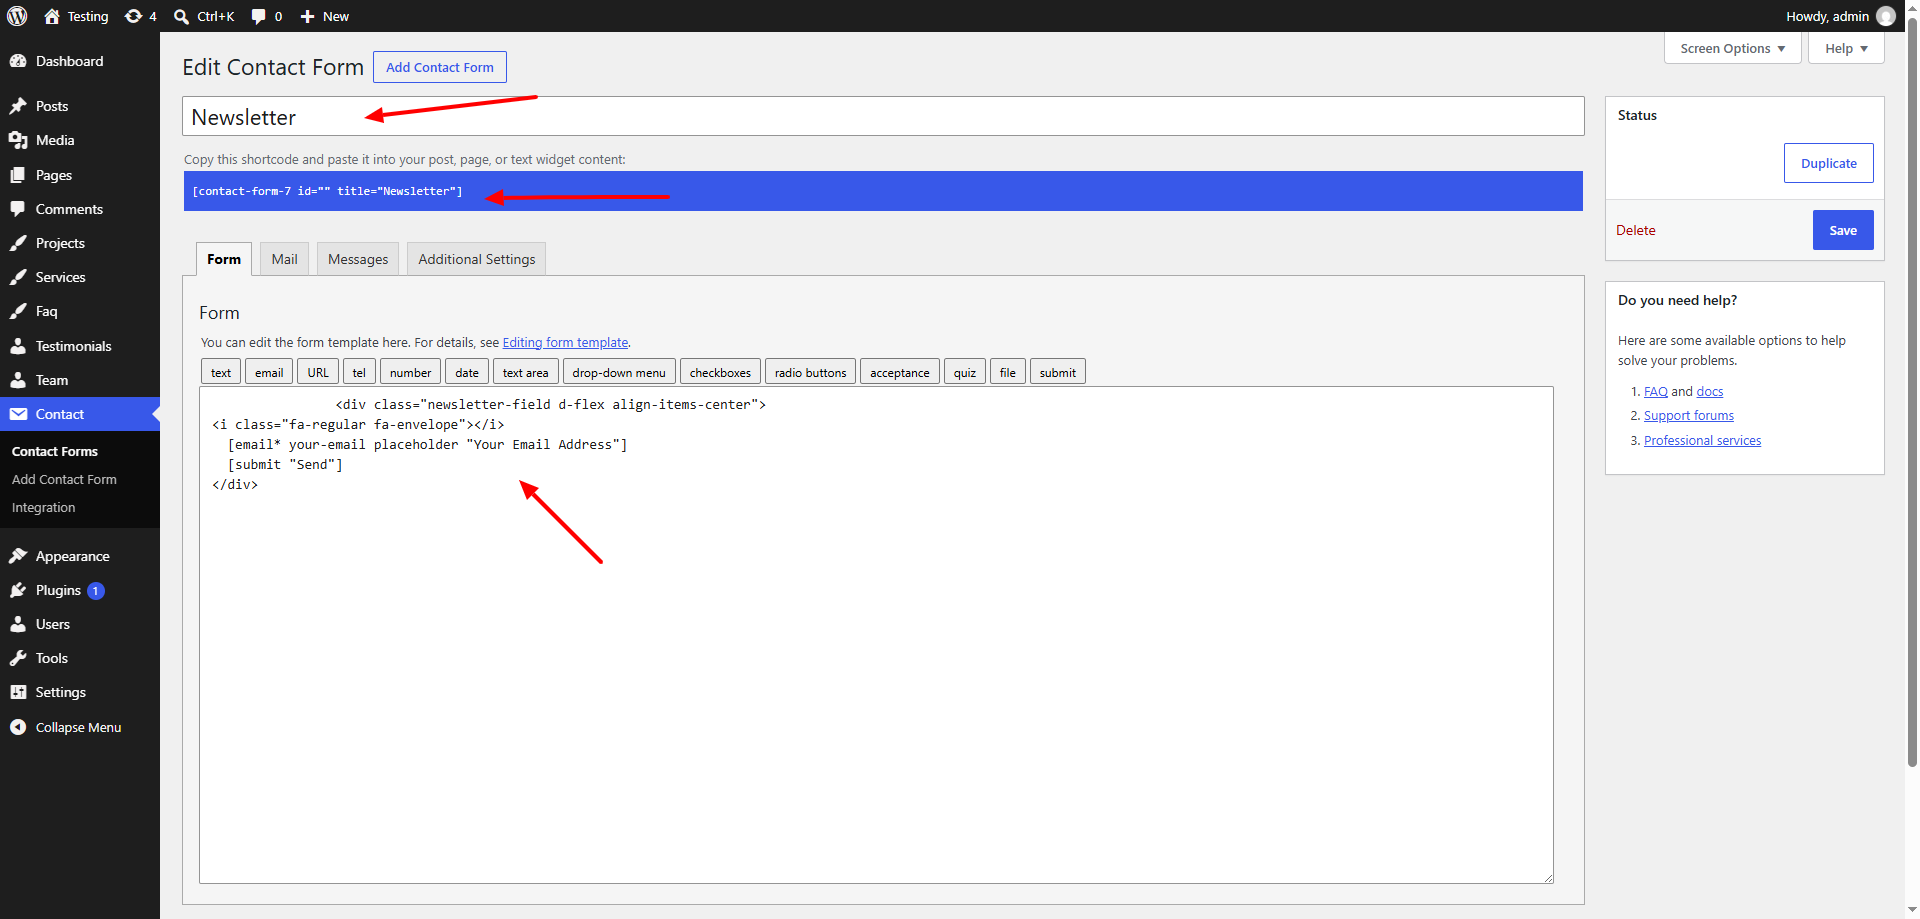Open Dashboard from the sidebar
Screen dimensions: 1920x919
coord(80,61)
